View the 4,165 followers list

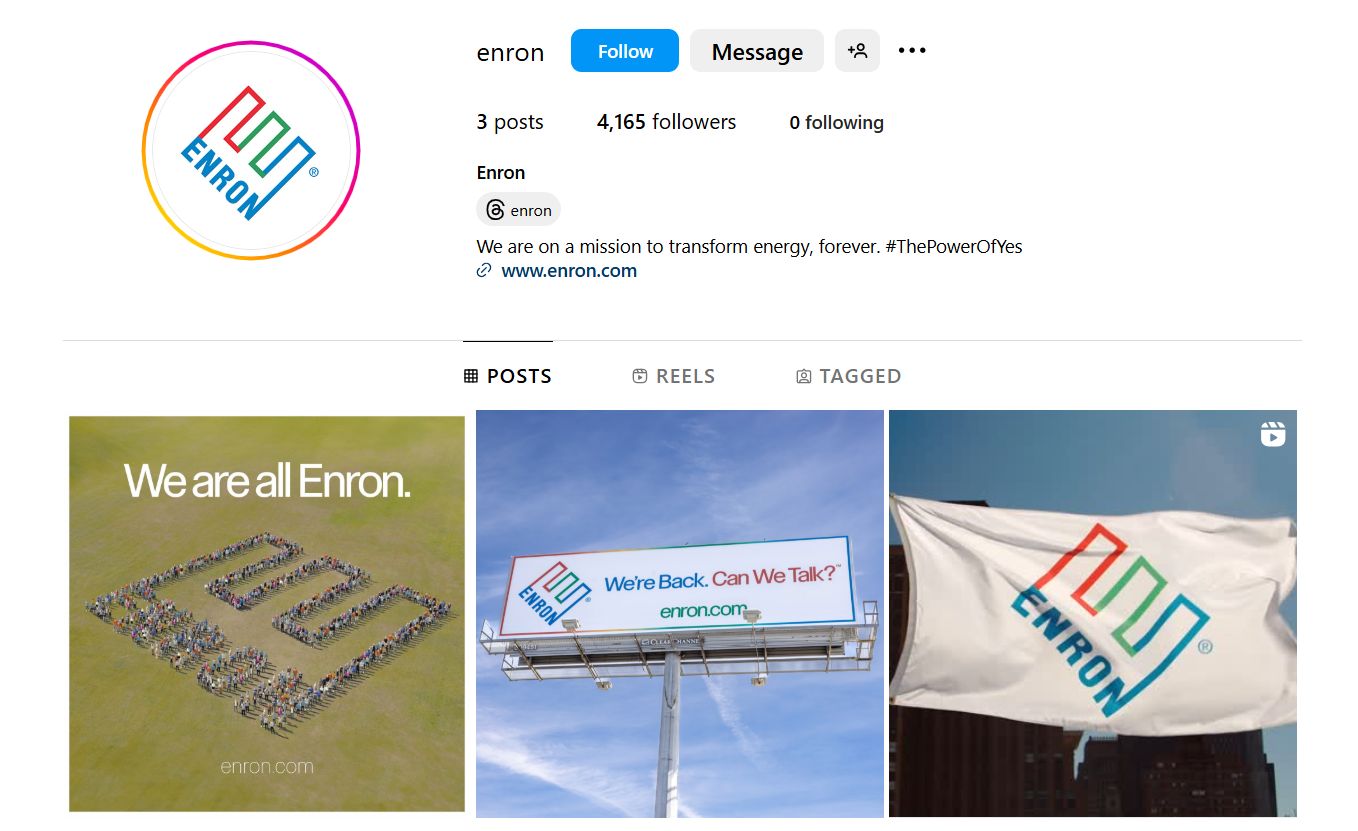pyautogui.click(x=666, y=122)
